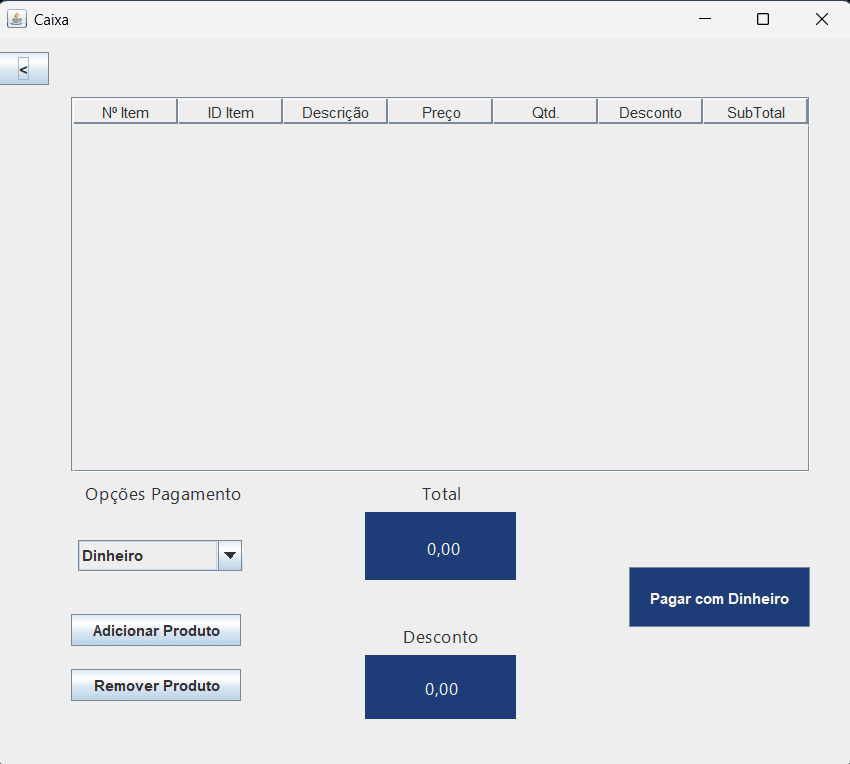This screenshot has width=850, height=764.
Task: Click the back arrow button
Action: pyautogui.click(x=23, y=69)
